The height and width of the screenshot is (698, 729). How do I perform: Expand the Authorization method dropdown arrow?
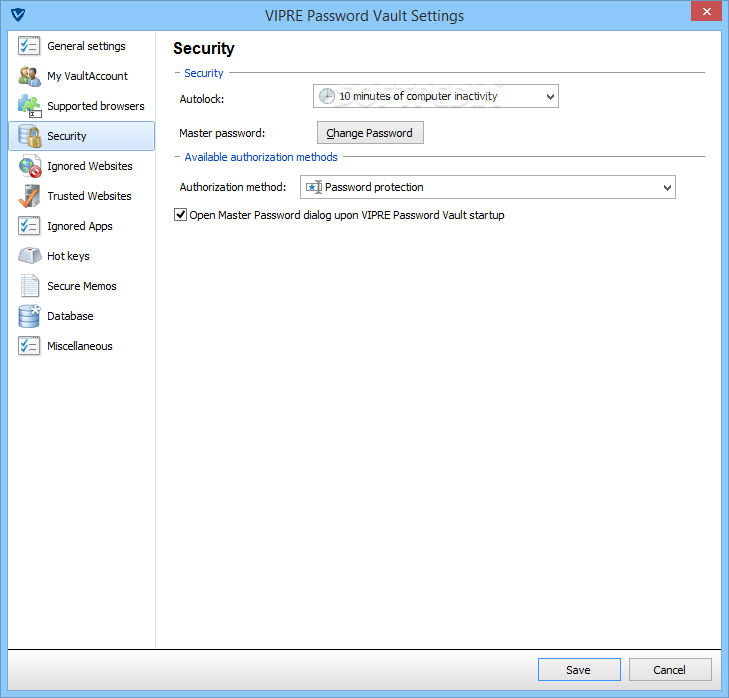tap(667, 187)
